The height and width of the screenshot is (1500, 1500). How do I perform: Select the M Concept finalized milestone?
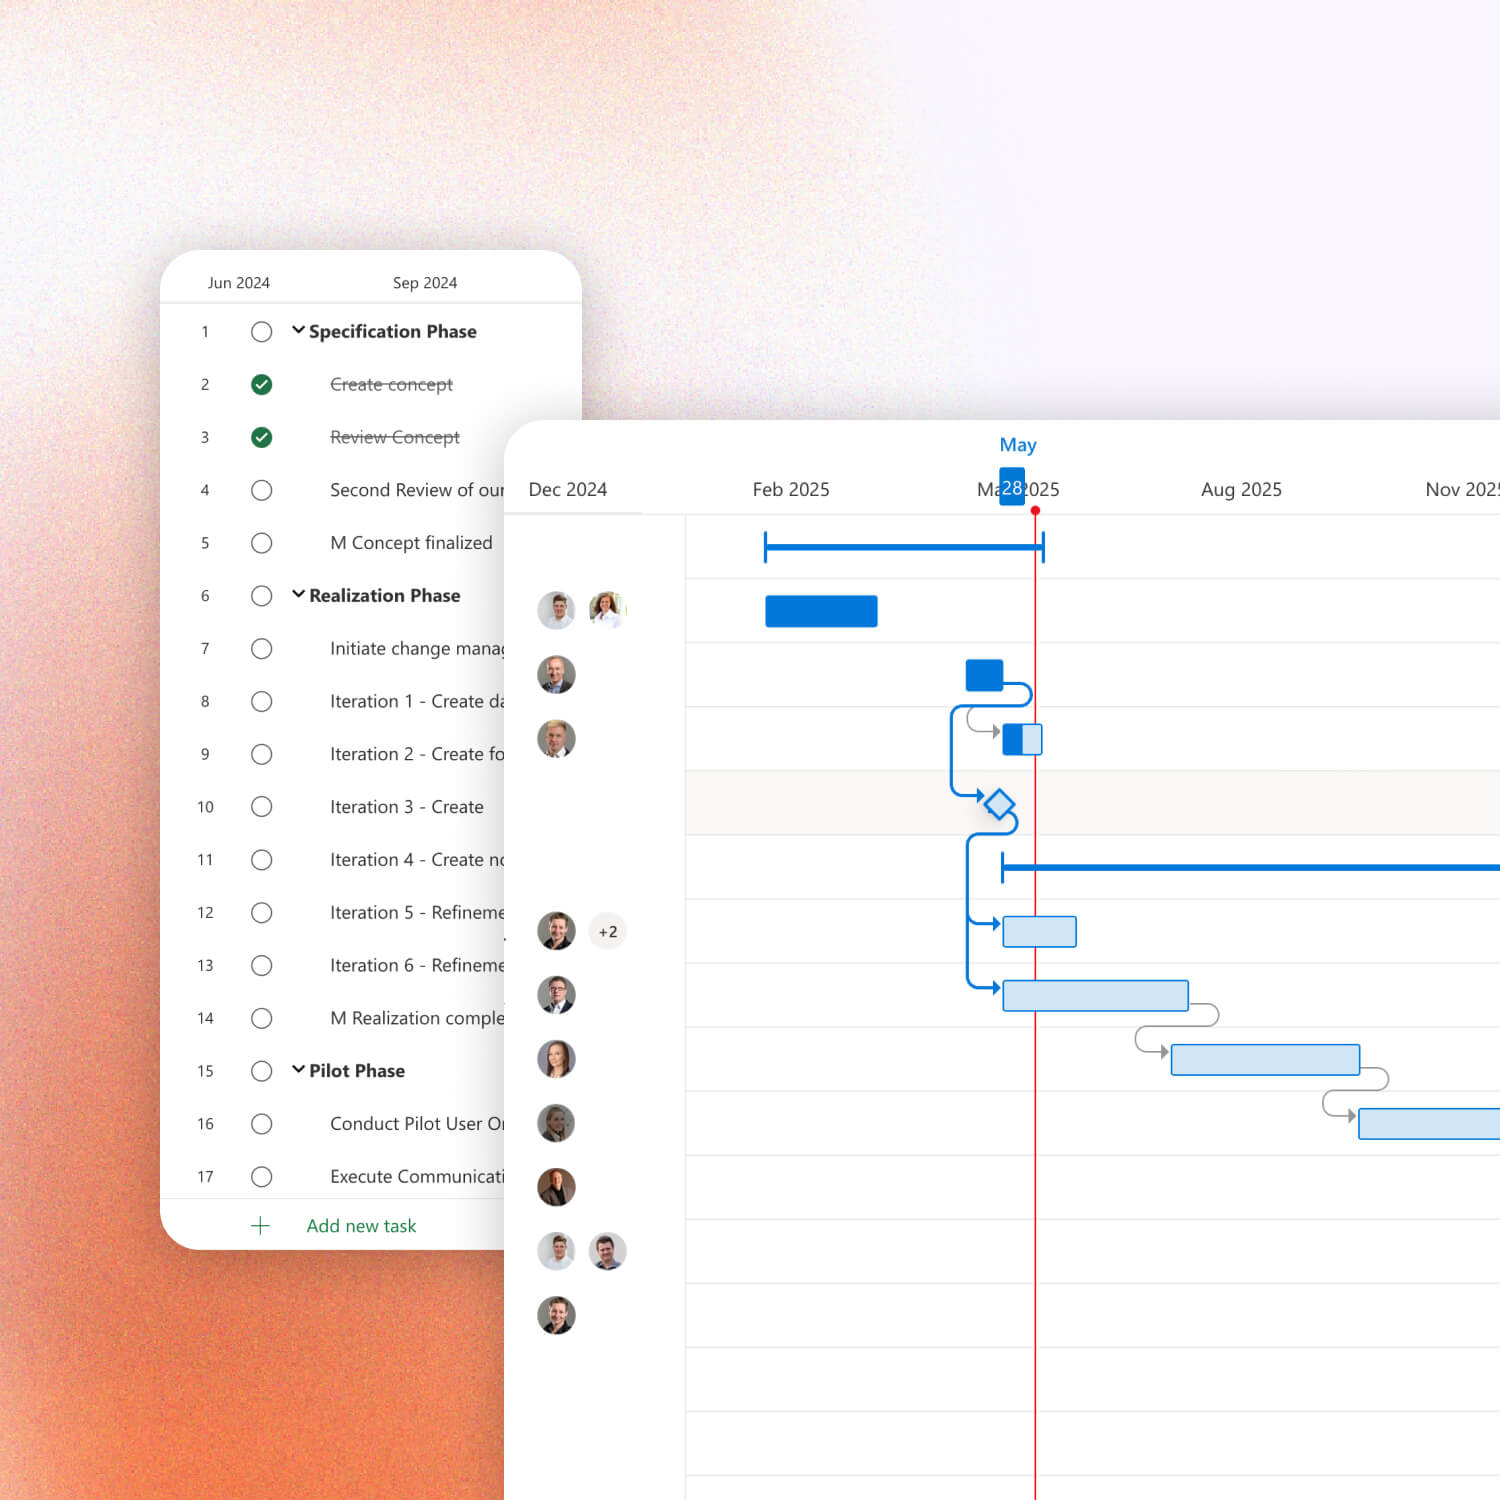(411, 543)
